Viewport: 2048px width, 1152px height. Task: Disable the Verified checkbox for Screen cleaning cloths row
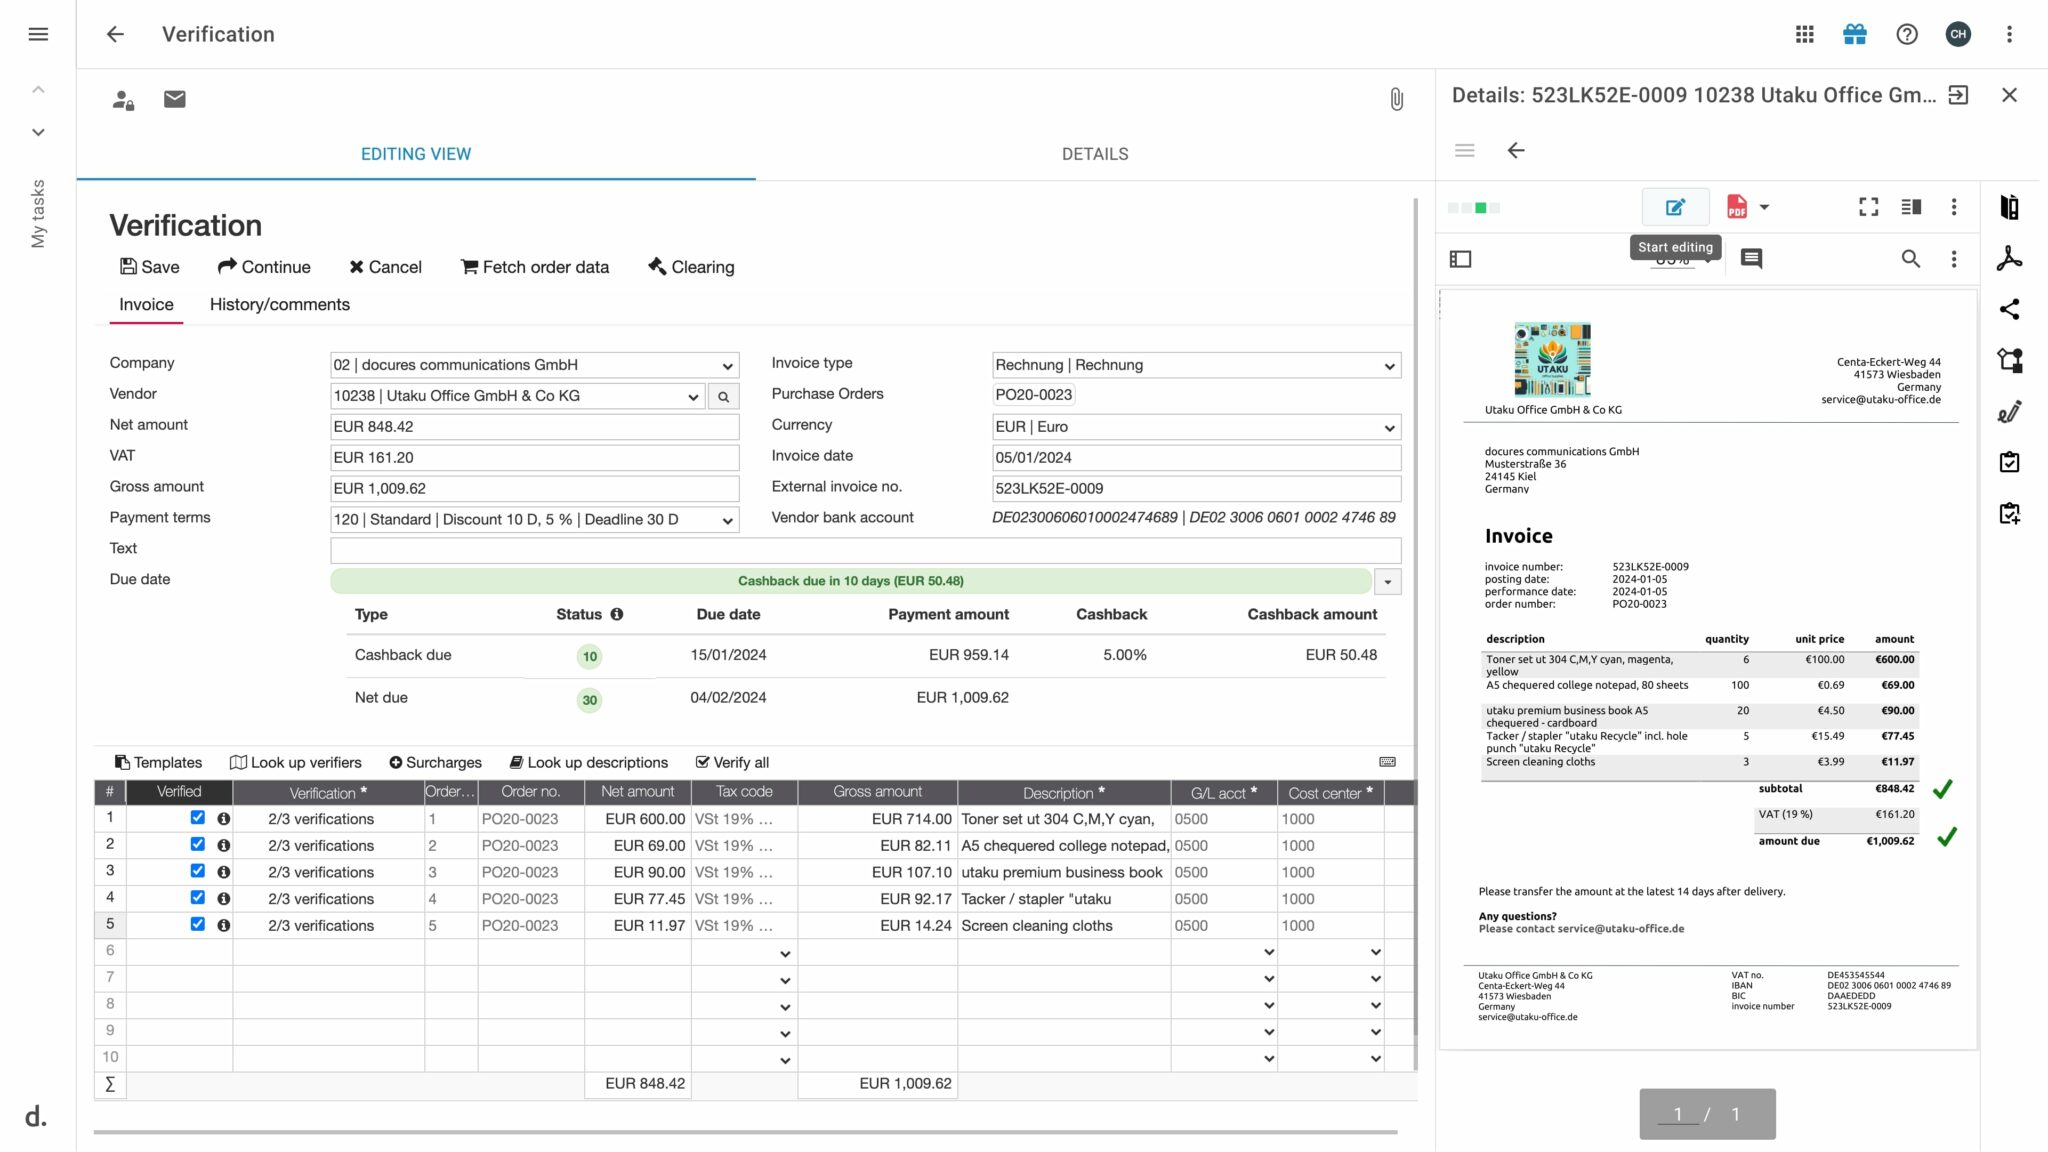(196, 925)
